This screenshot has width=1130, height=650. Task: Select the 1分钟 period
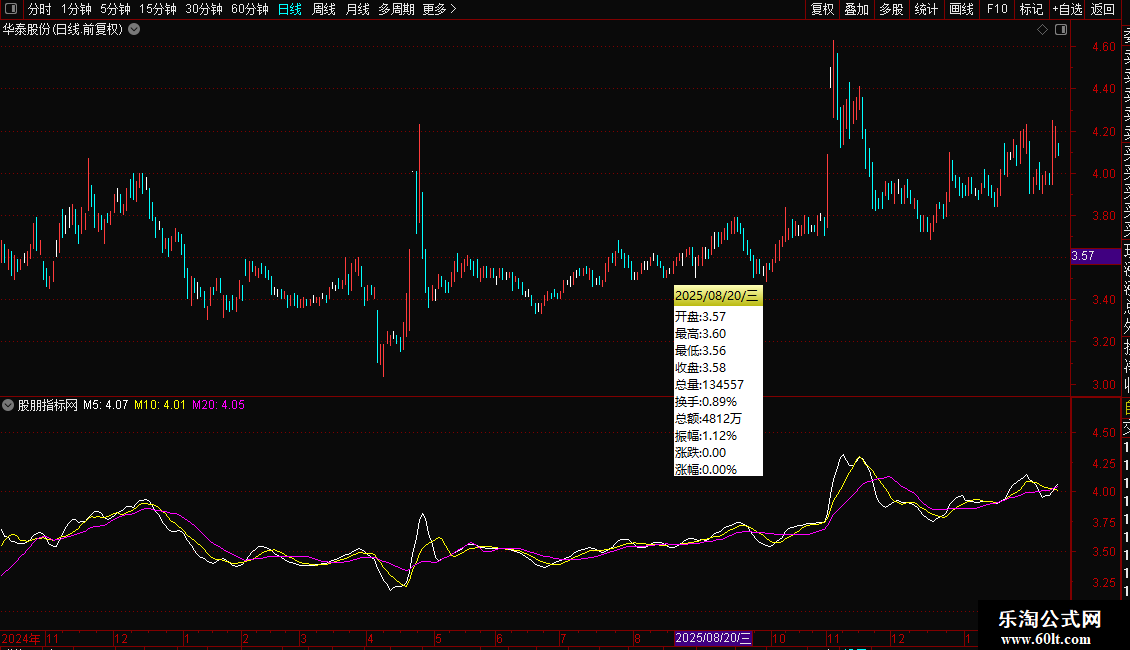click(76, 9)
